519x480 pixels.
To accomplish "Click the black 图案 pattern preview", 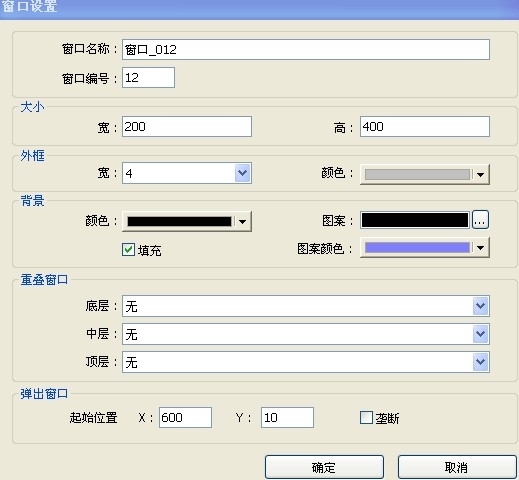I will (415, 220).
